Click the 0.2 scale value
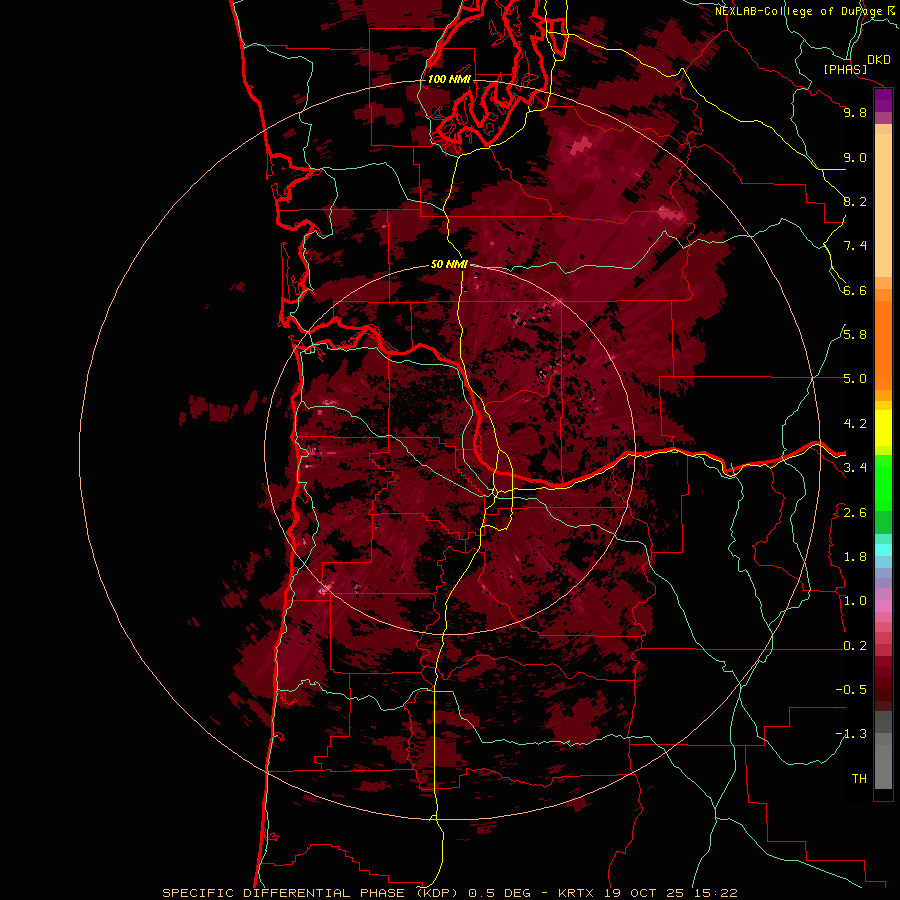 pyautogui.click(x=855, y=646)
